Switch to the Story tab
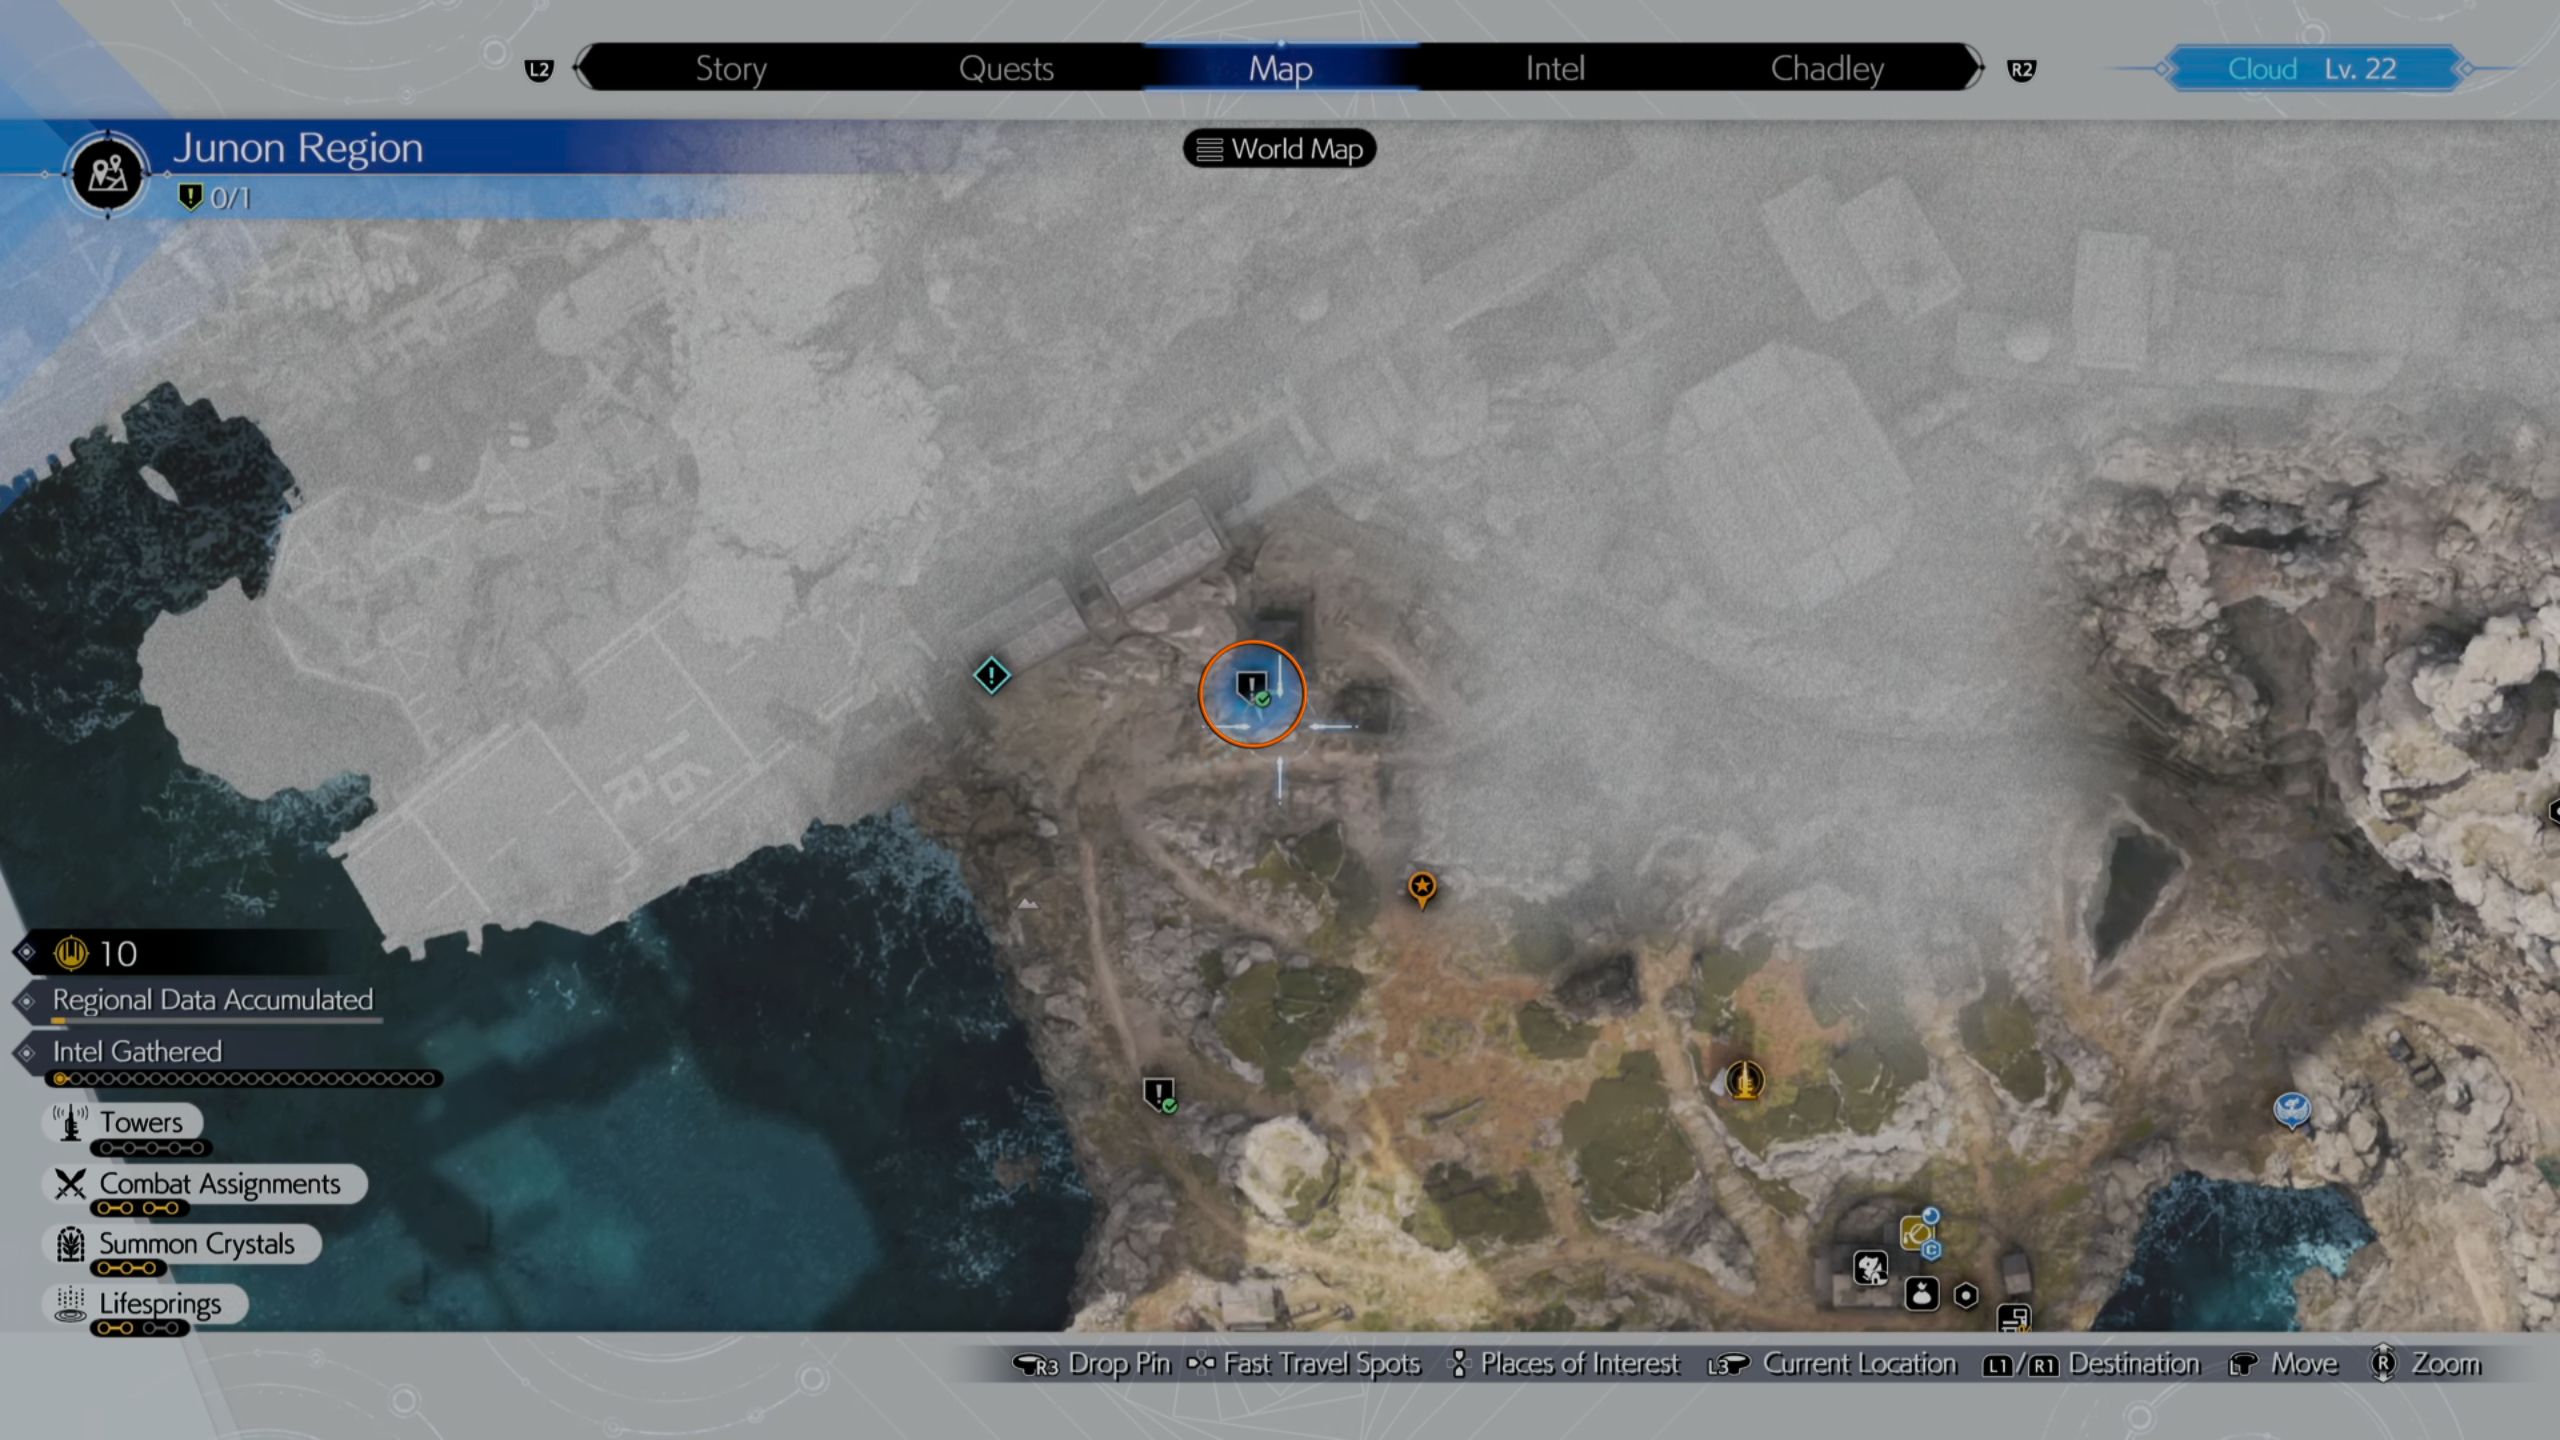This screenshot has width=2560, height=1440. pyautogui.click(x=731, y=68)
